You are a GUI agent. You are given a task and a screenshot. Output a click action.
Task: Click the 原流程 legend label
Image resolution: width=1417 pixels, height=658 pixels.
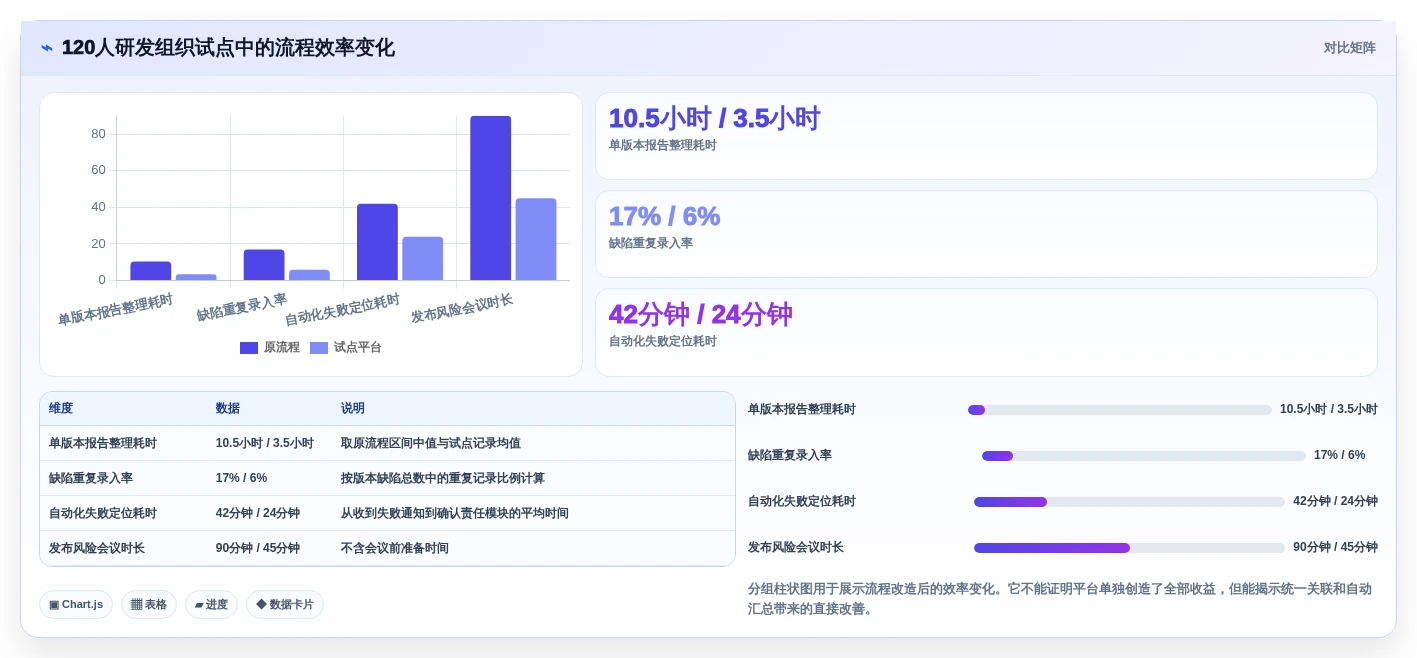[282, 348]
